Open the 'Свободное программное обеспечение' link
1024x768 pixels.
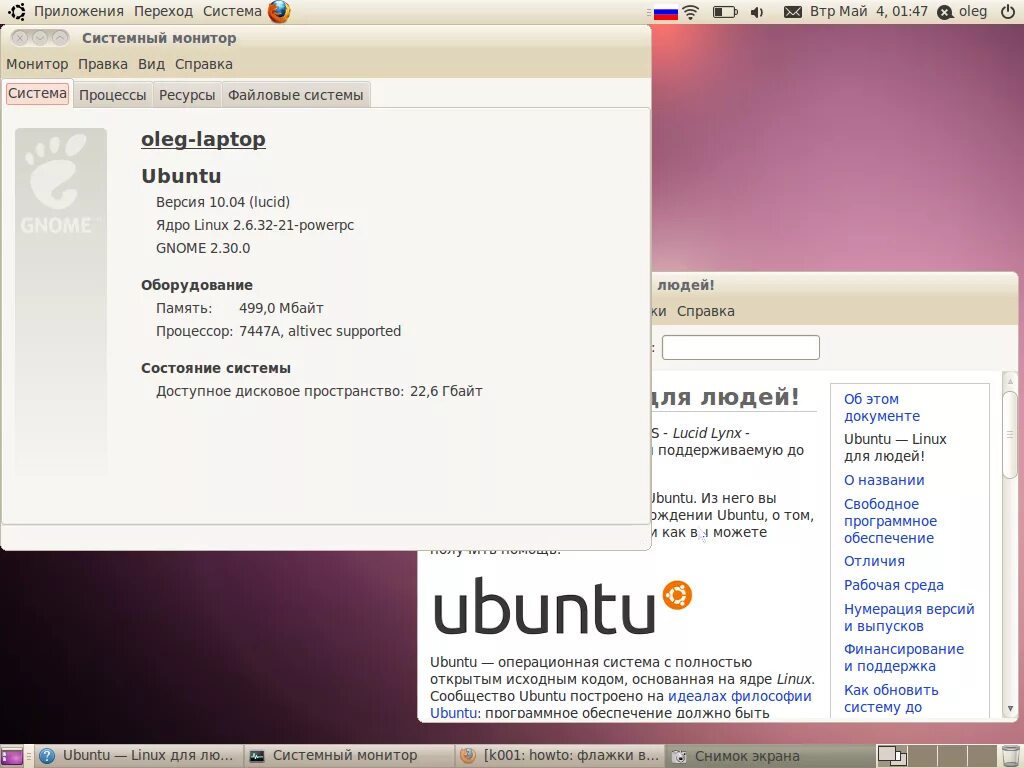890,521
